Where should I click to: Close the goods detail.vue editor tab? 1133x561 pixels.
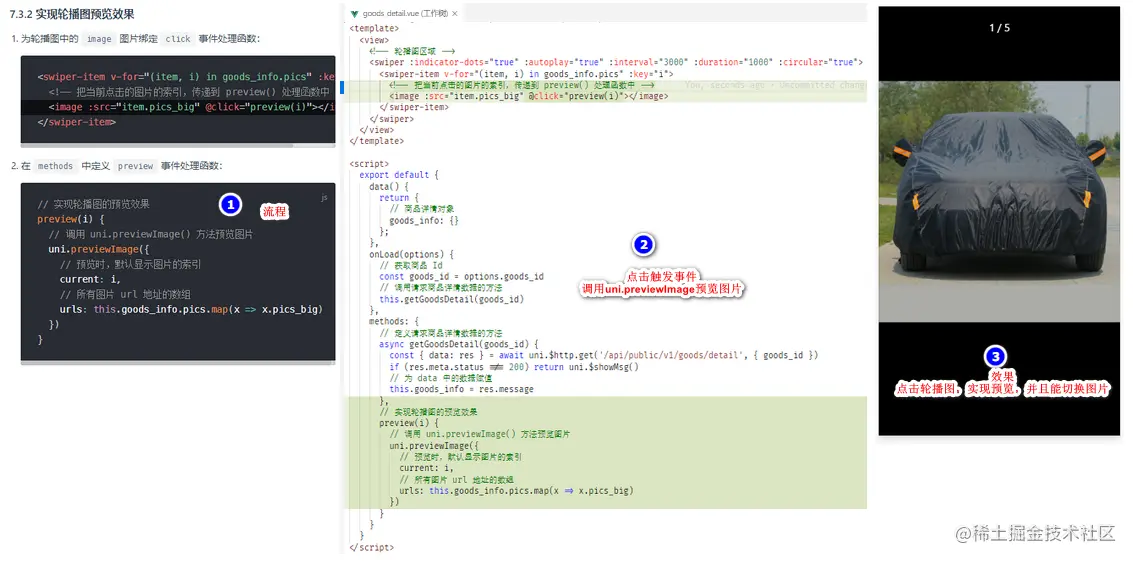454,13
